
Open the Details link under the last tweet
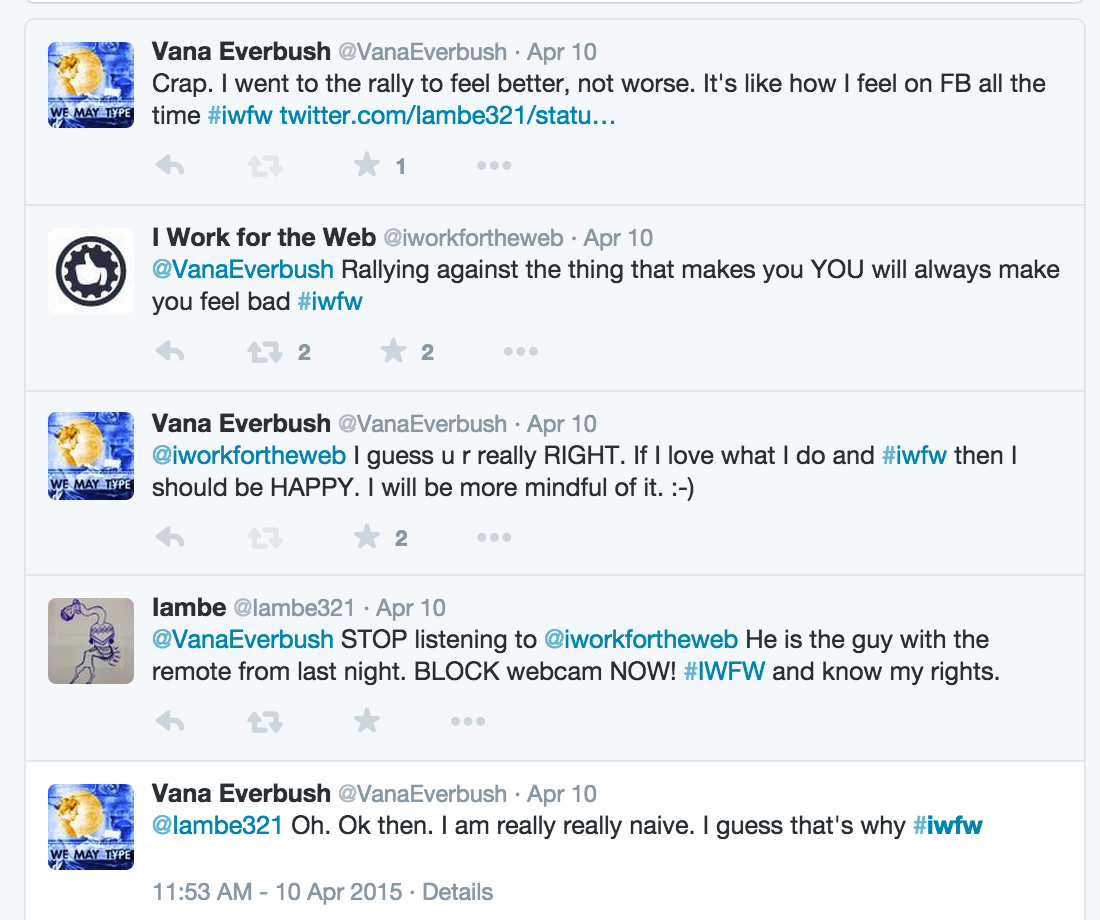pyautogui.click(x=457, y=891)
